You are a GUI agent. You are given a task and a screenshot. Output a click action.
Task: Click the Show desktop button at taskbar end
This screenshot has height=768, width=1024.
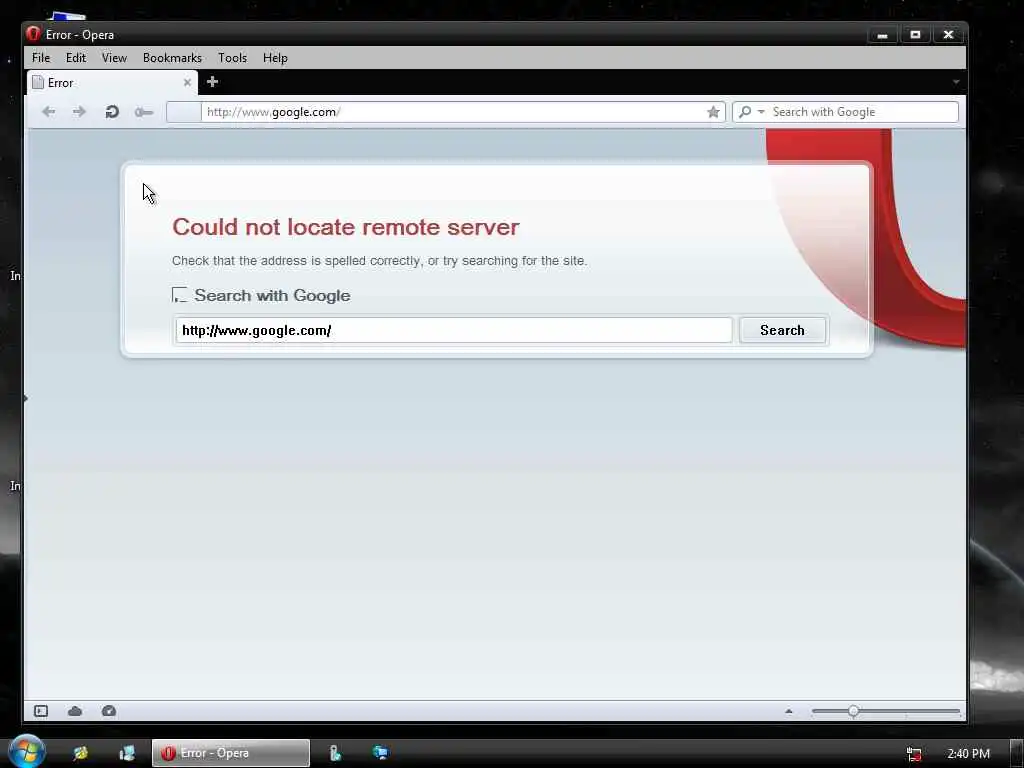(x=1016, y=753)
